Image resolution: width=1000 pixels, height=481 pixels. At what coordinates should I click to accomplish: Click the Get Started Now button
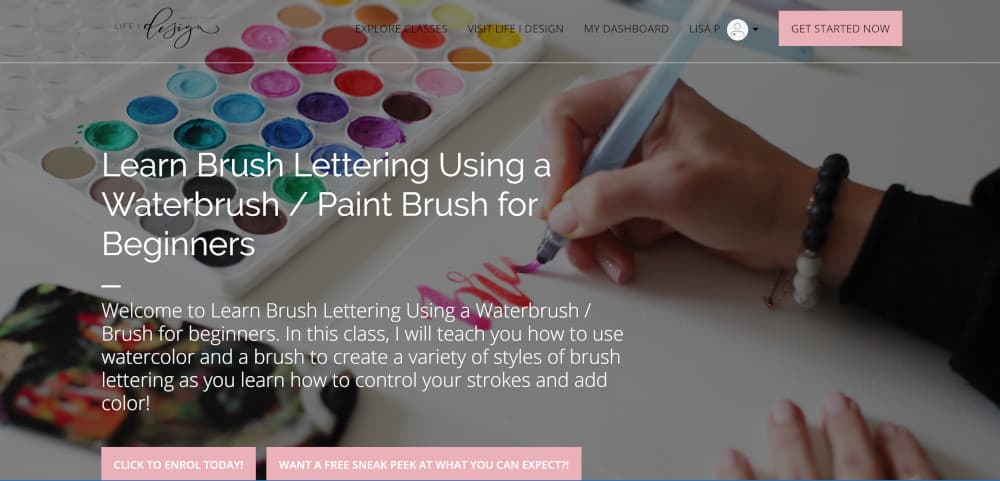pos(840,29)
